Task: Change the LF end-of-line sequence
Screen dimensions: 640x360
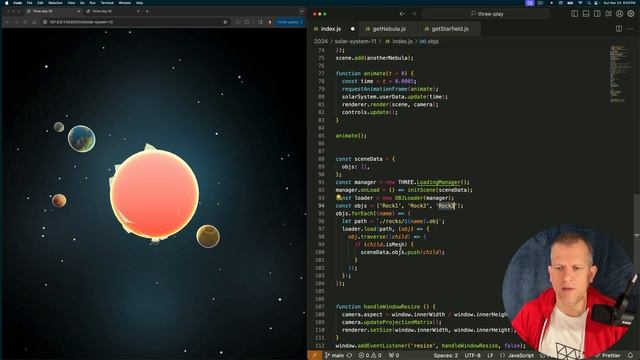Action: tap(491, 356)
